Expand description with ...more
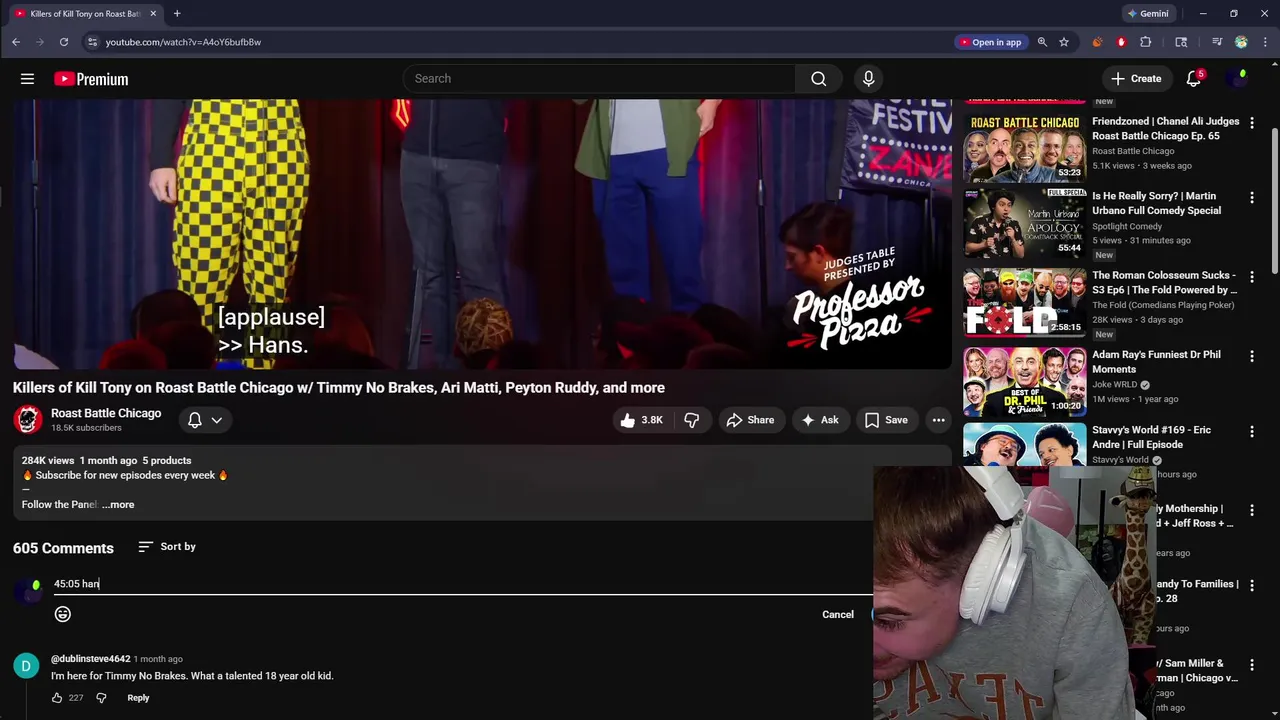The image size is (1280, 720). [x=118, y=505]
